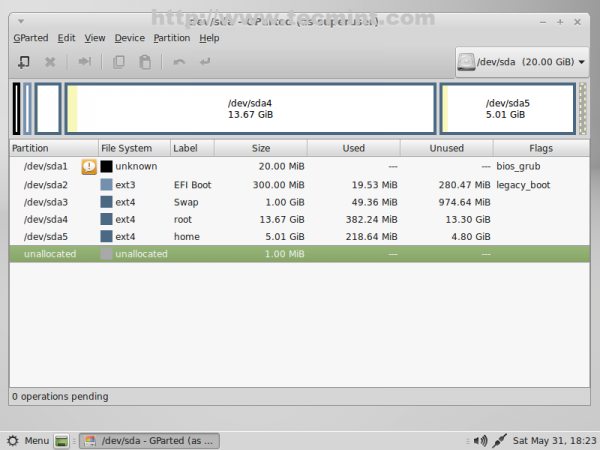The image size is (600, 450).
Task: Click the gray unallocated color swatch
Action: point(106,254)
